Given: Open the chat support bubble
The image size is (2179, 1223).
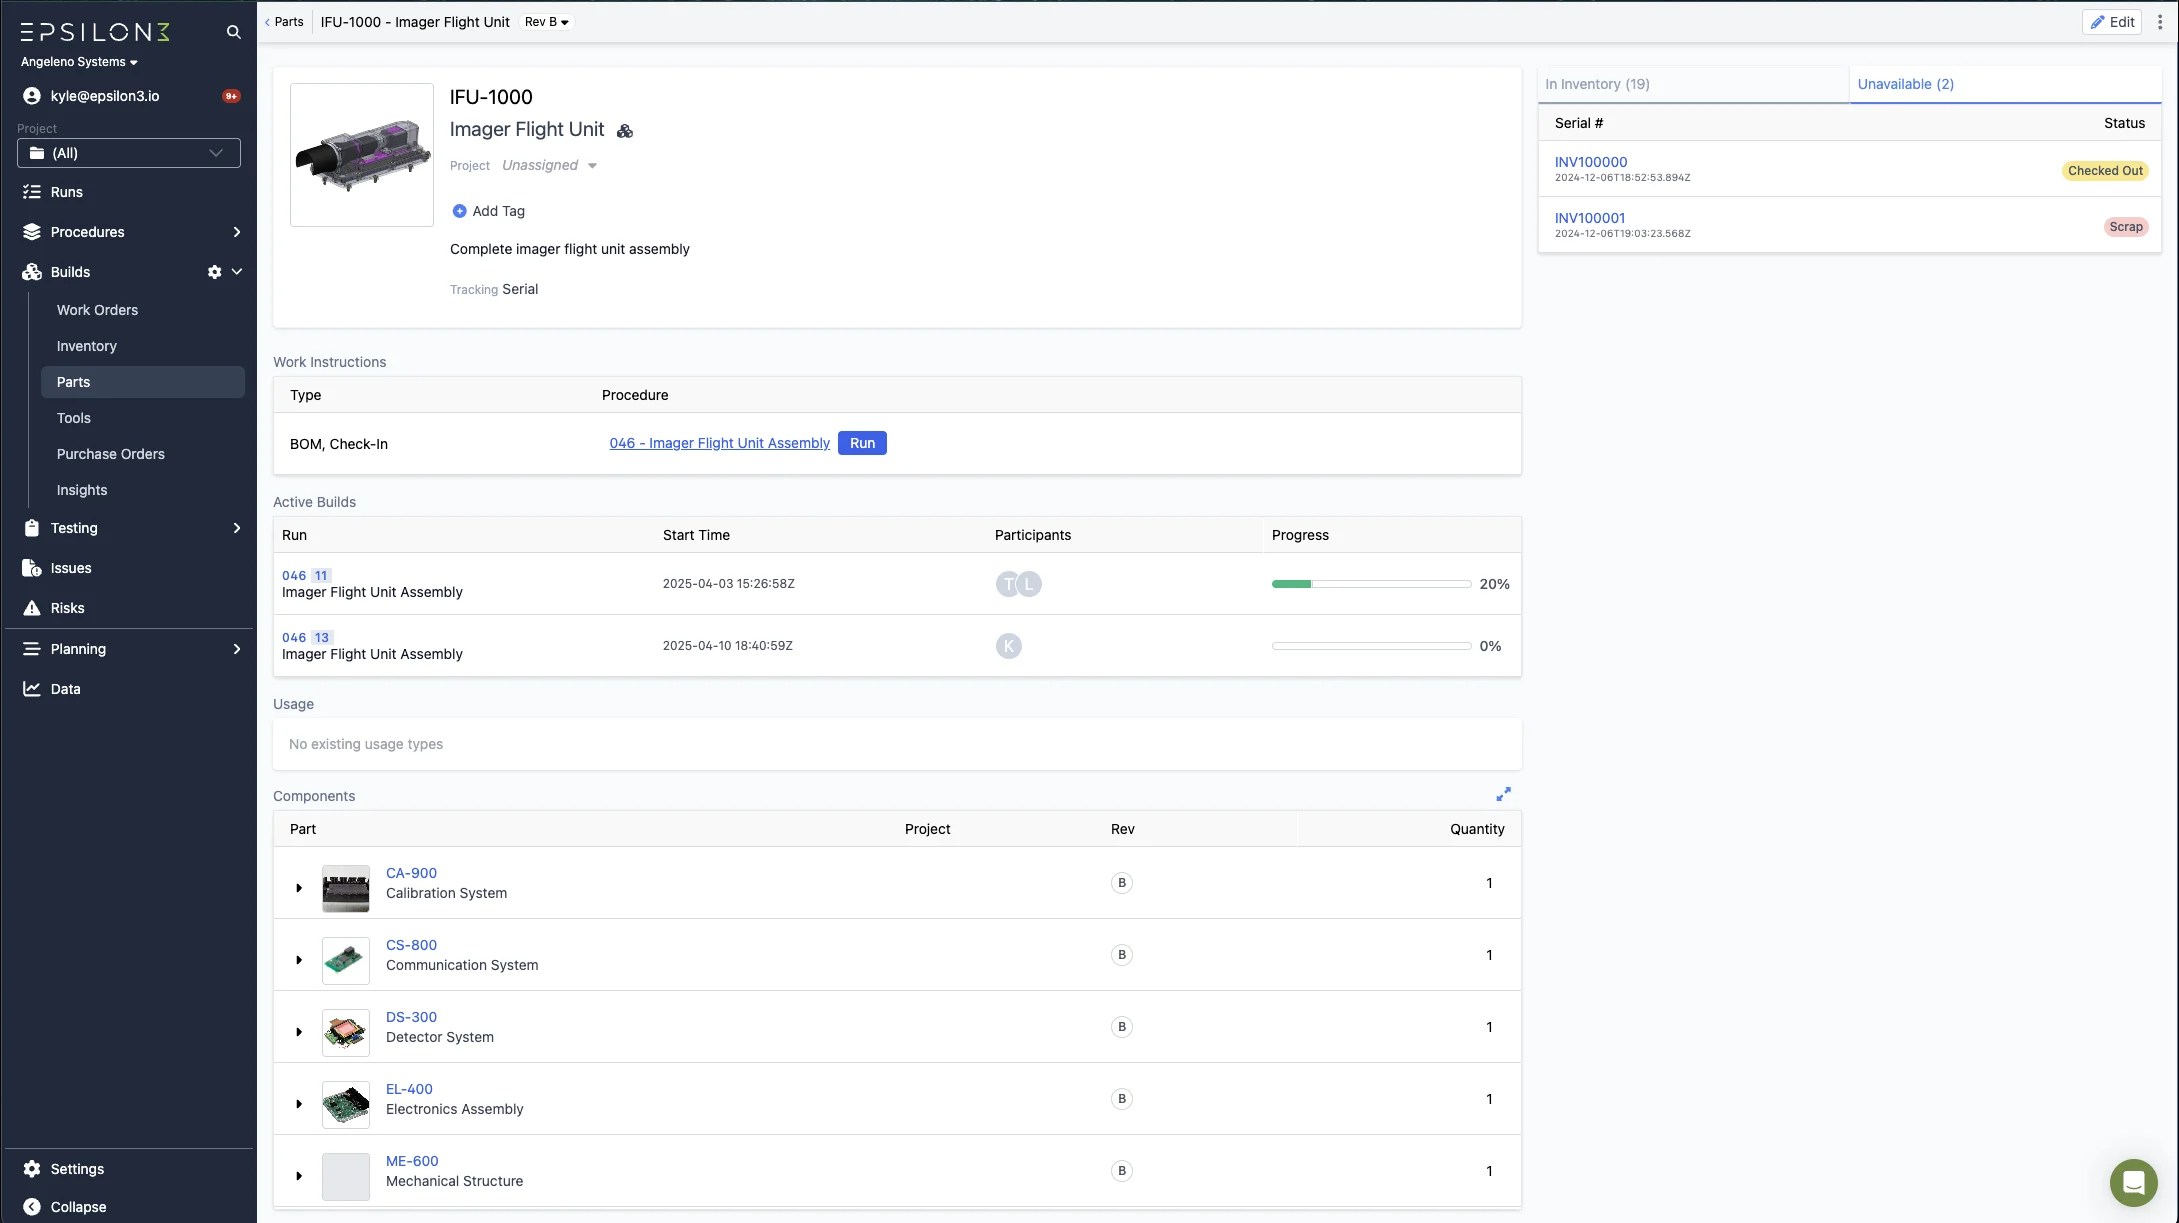Looking at the screenshot, I should pyautogui.click(x=2133, y=1183).
